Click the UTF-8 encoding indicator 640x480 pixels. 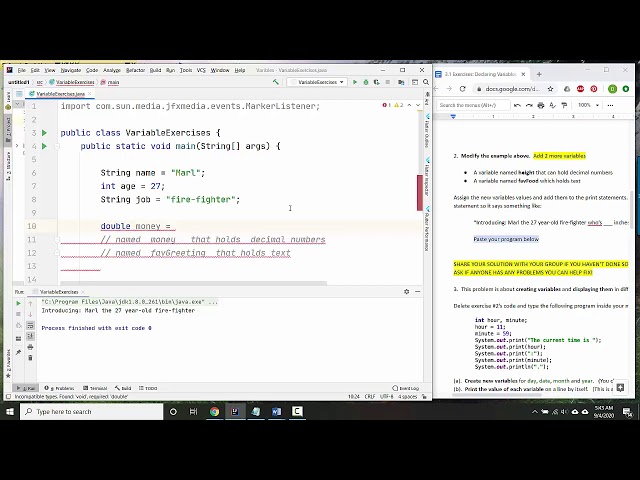pyautogui.click(x=387, y=396)
